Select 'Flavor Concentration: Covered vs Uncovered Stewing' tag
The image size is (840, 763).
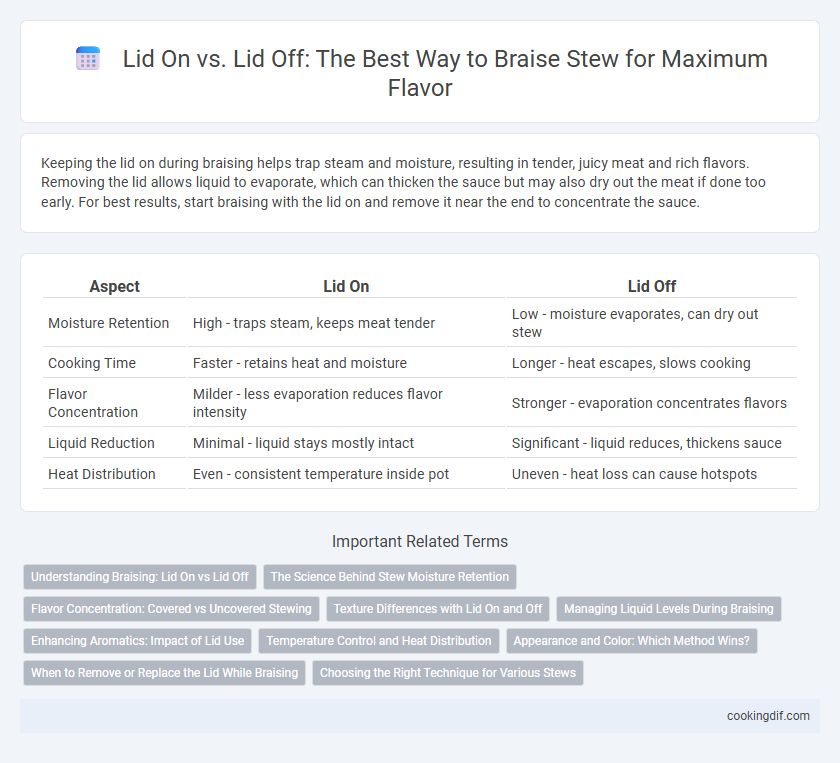(x=171, y=609)
